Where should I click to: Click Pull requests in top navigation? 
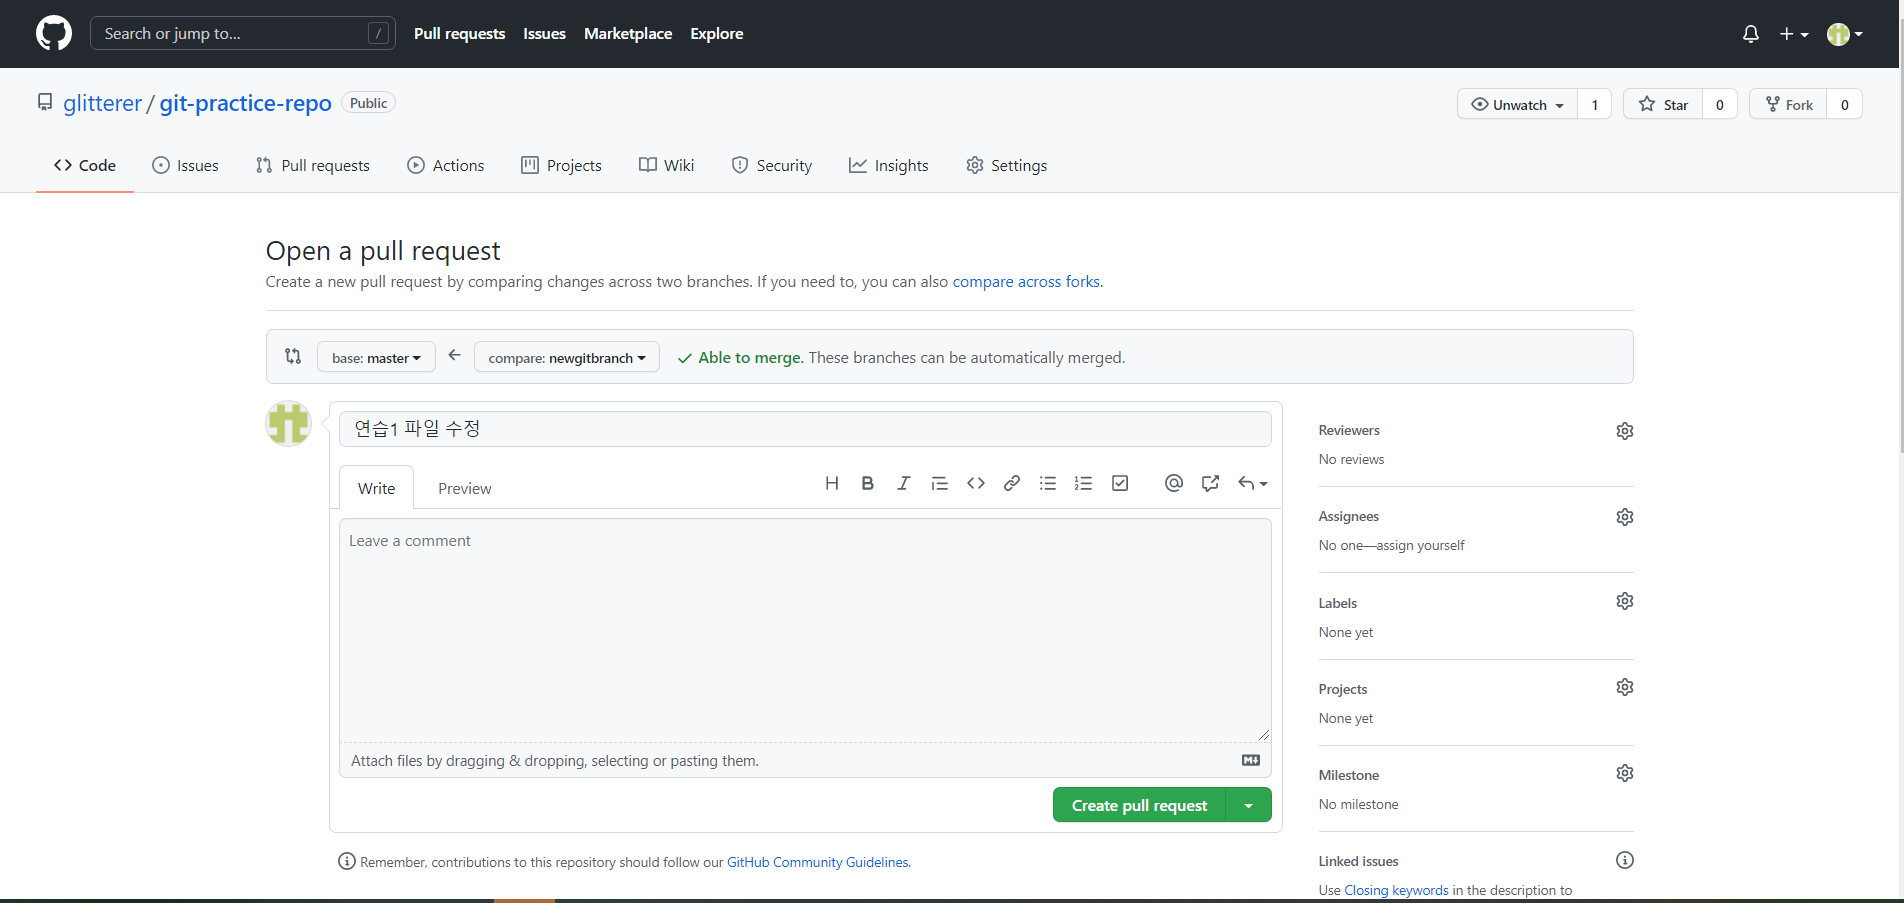(460, 33)
